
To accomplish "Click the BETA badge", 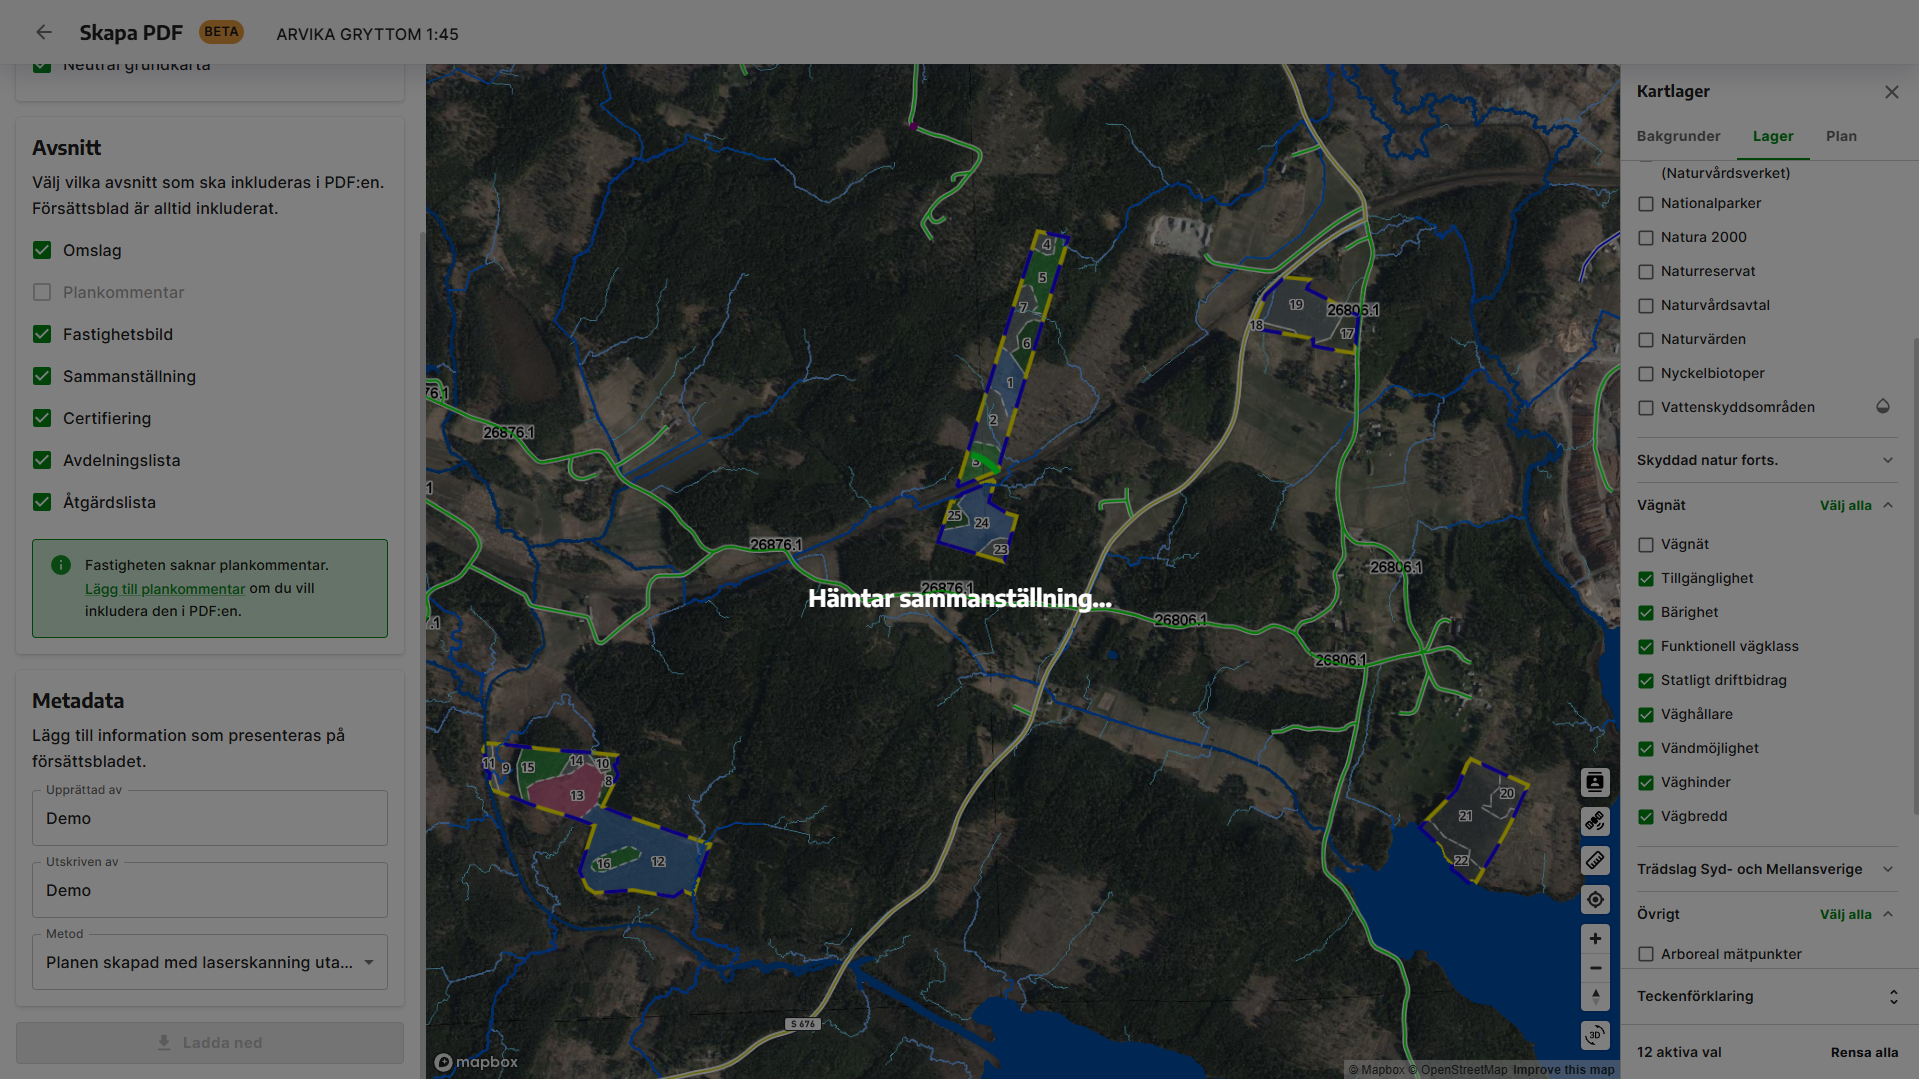I will [x=221, y=32].
